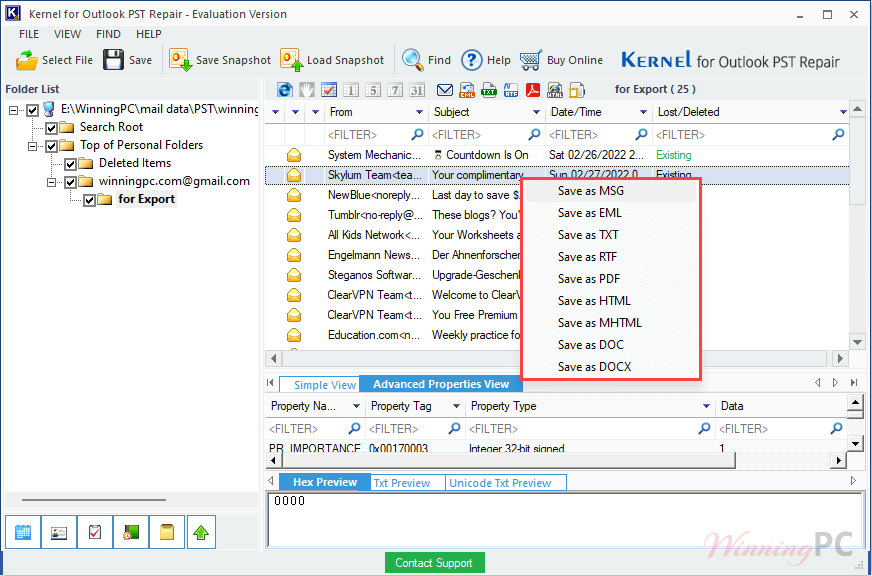Screen dimensions: 872x576
Task: Switch to the Unicode Txt Preview tab
Action: [x=506, y=483]
